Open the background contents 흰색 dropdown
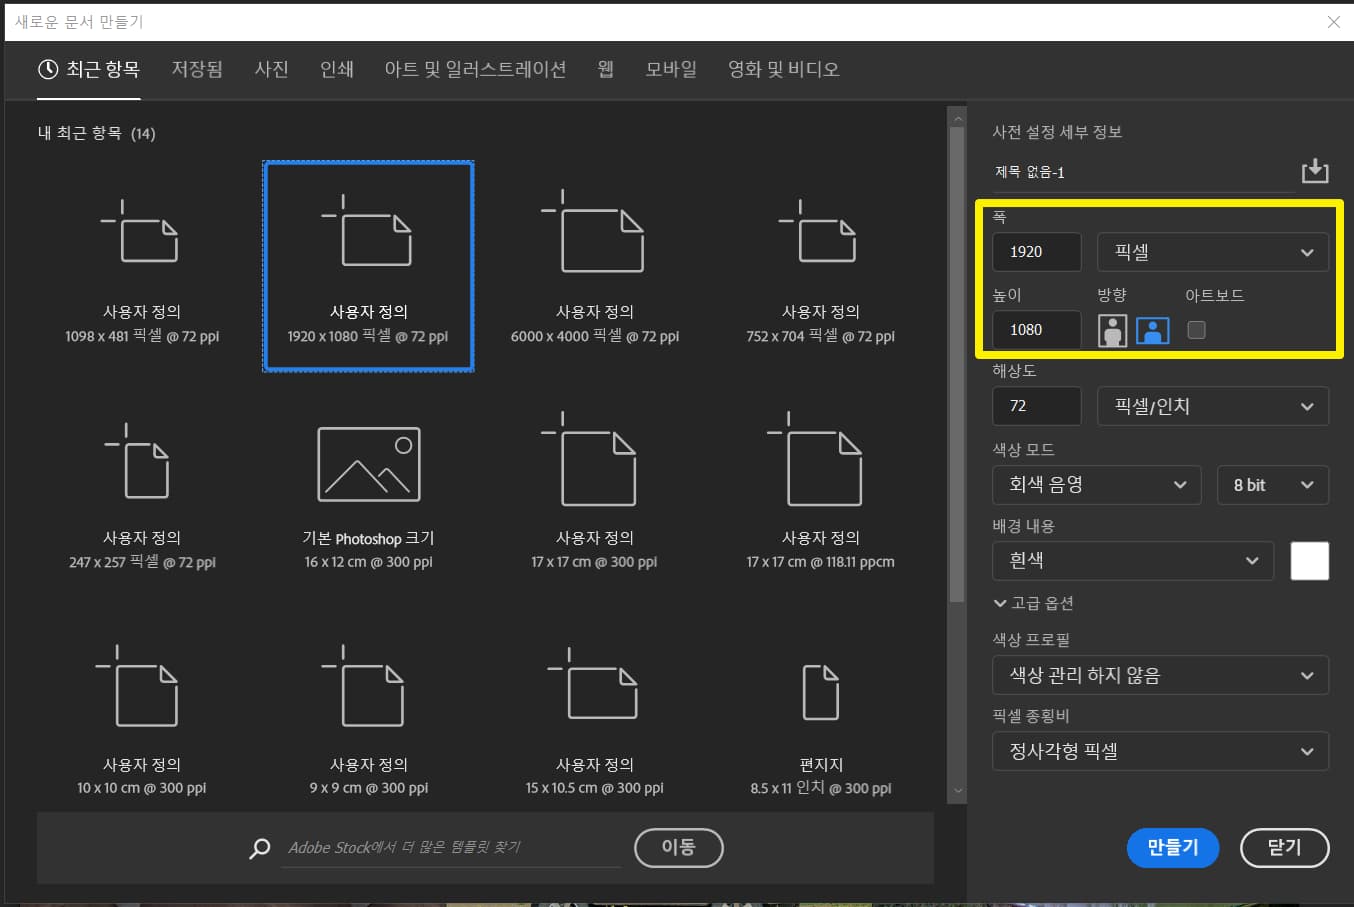This screenshot has width=1354, height=907. coord(1133,561)
